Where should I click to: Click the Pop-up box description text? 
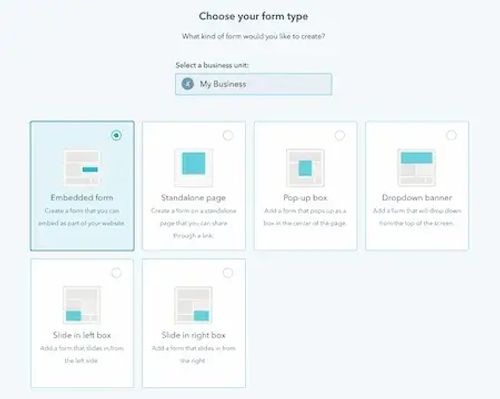pyautogui.click(x=305, y=217)
